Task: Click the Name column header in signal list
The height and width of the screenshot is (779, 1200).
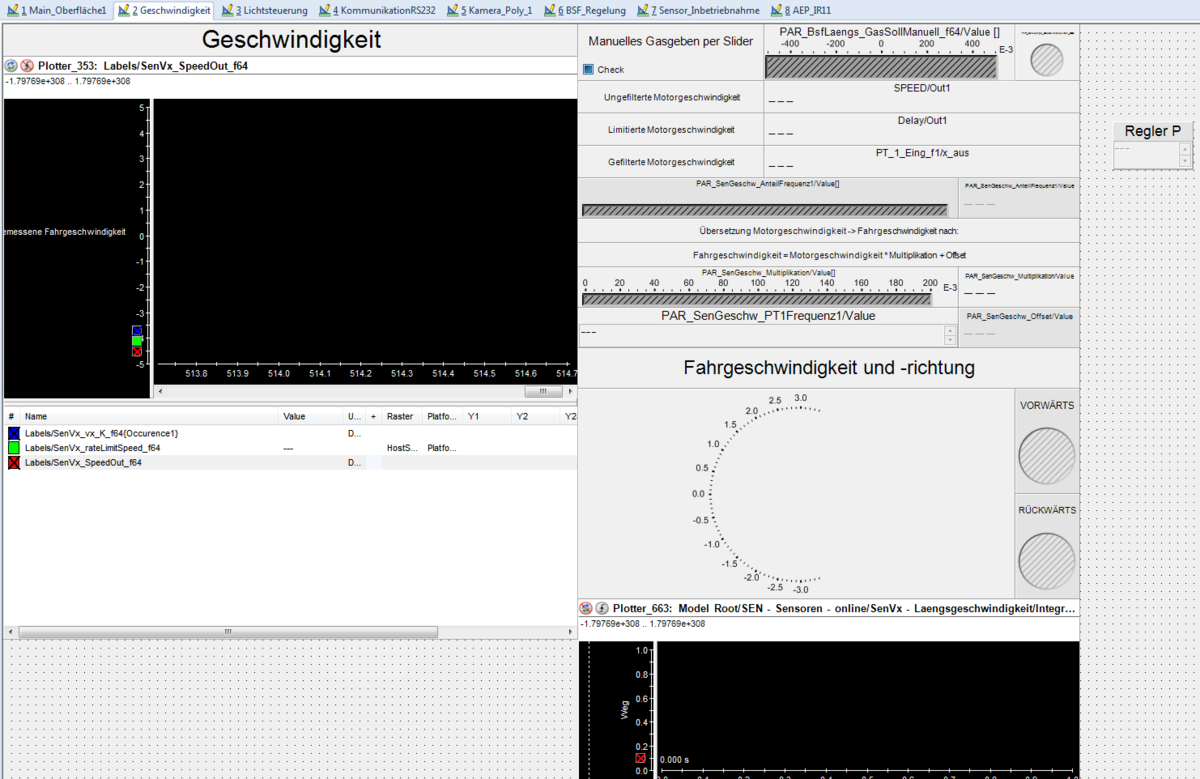Action: click(36, 416)
